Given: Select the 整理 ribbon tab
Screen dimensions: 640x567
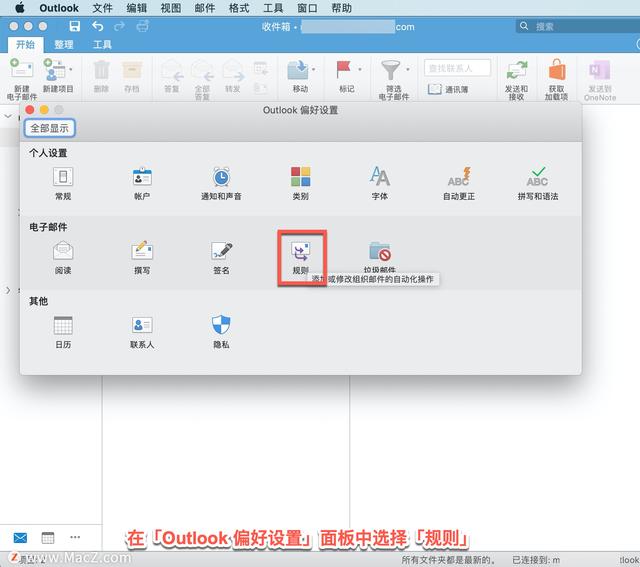Looking at the screenshot, I should pos(64,44).
